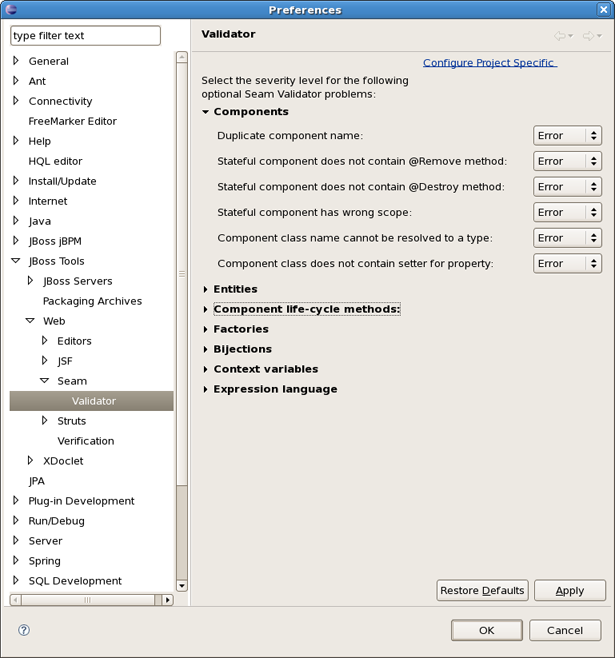Click the tree scroll up arrow
The image size is (615, 658).
point(182,57)
